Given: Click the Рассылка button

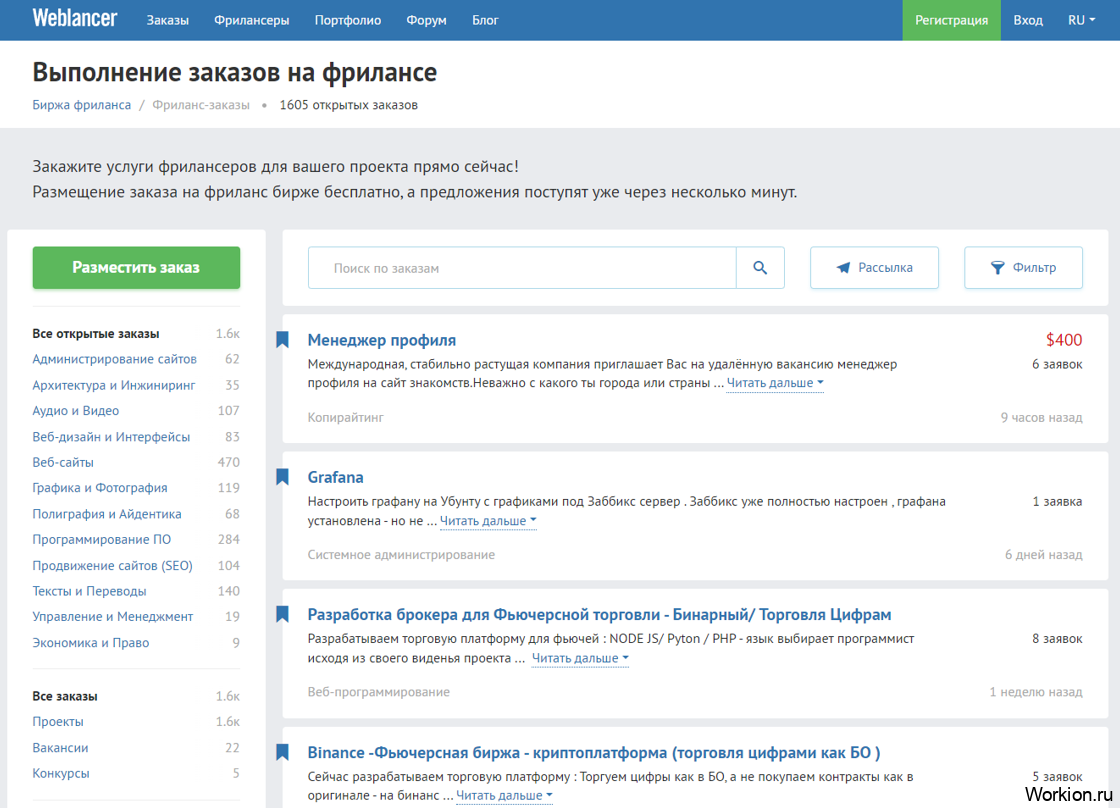Looking at the screenshot, I should (x=874, y=268).
